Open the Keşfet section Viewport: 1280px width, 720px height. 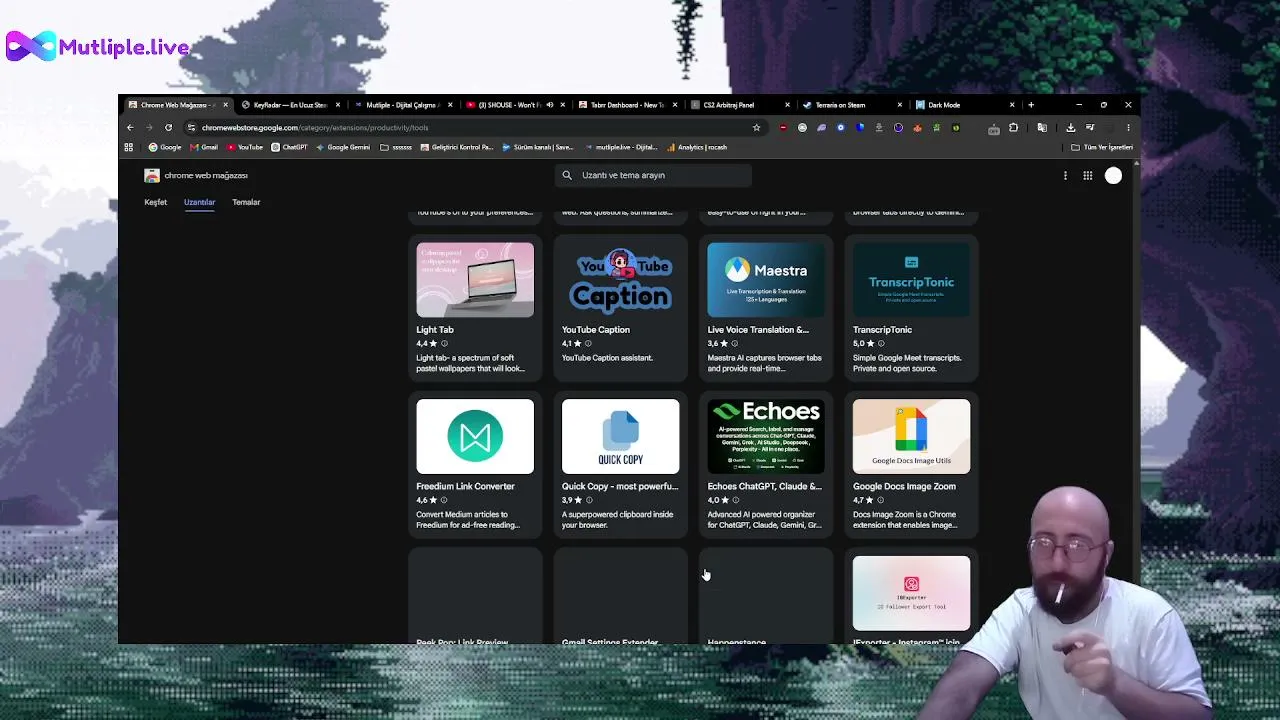pos(155,202)
